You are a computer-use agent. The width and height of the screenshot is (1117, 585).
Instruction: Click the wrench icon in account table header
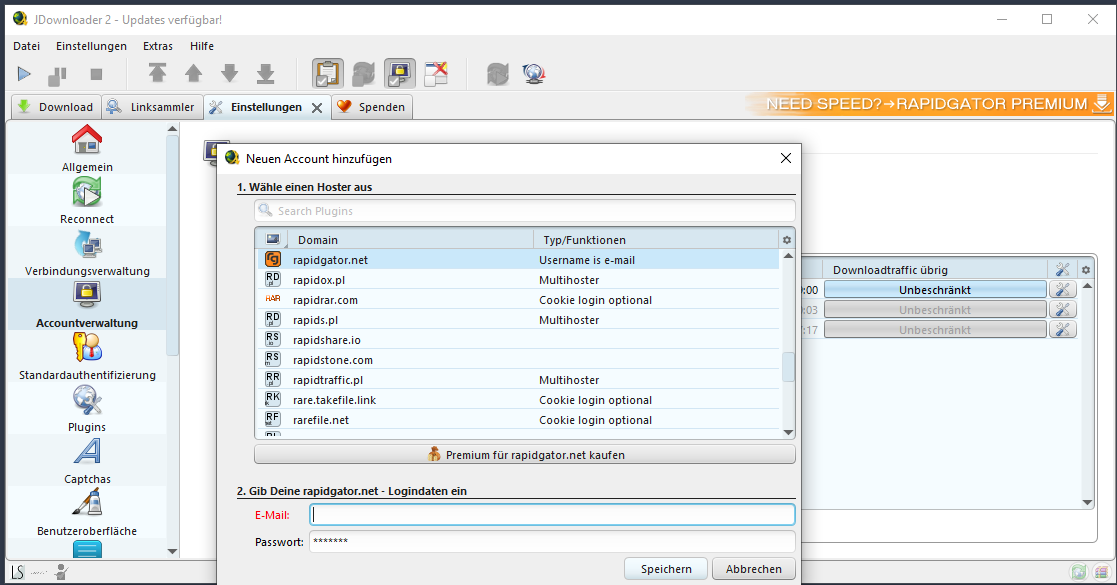[1062, 269]
